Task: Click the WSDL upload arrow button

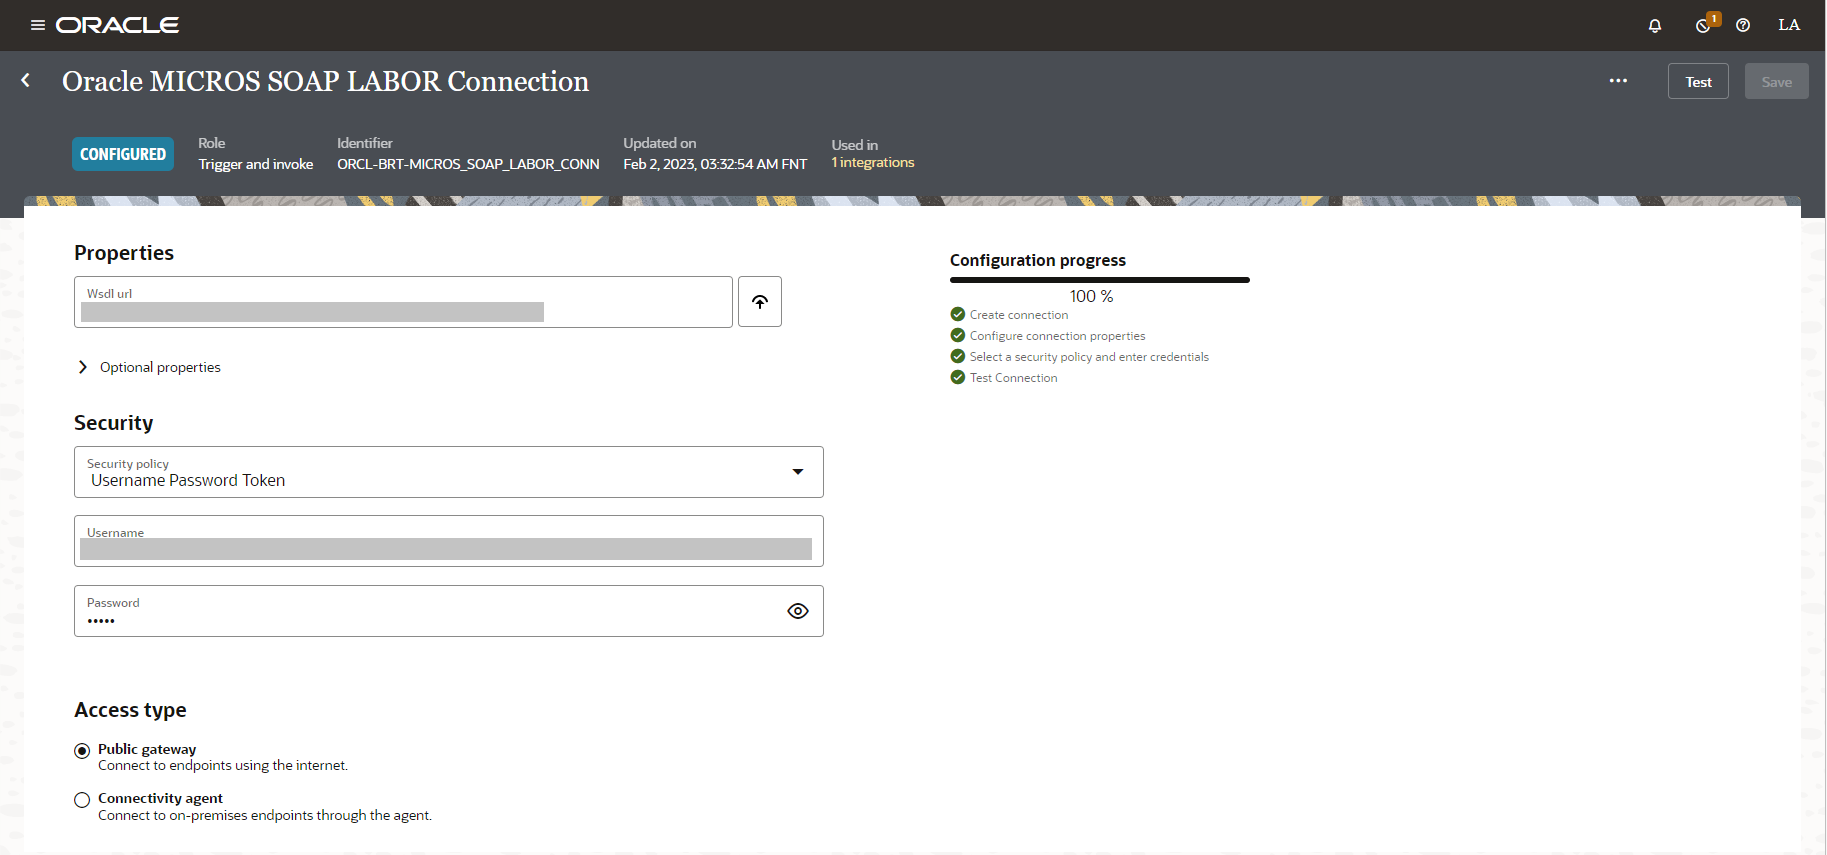Action: [x=760, y=302]
